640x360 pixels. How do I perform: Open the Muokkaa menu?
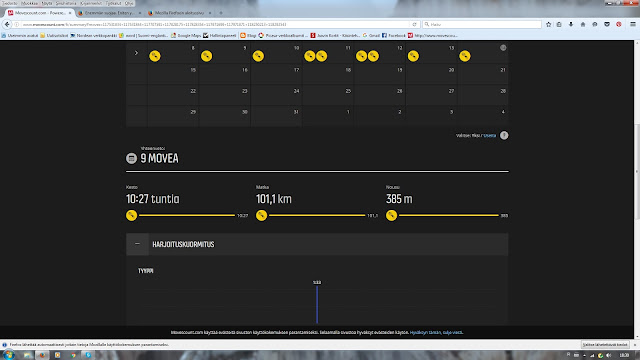(x=29, y=3)
